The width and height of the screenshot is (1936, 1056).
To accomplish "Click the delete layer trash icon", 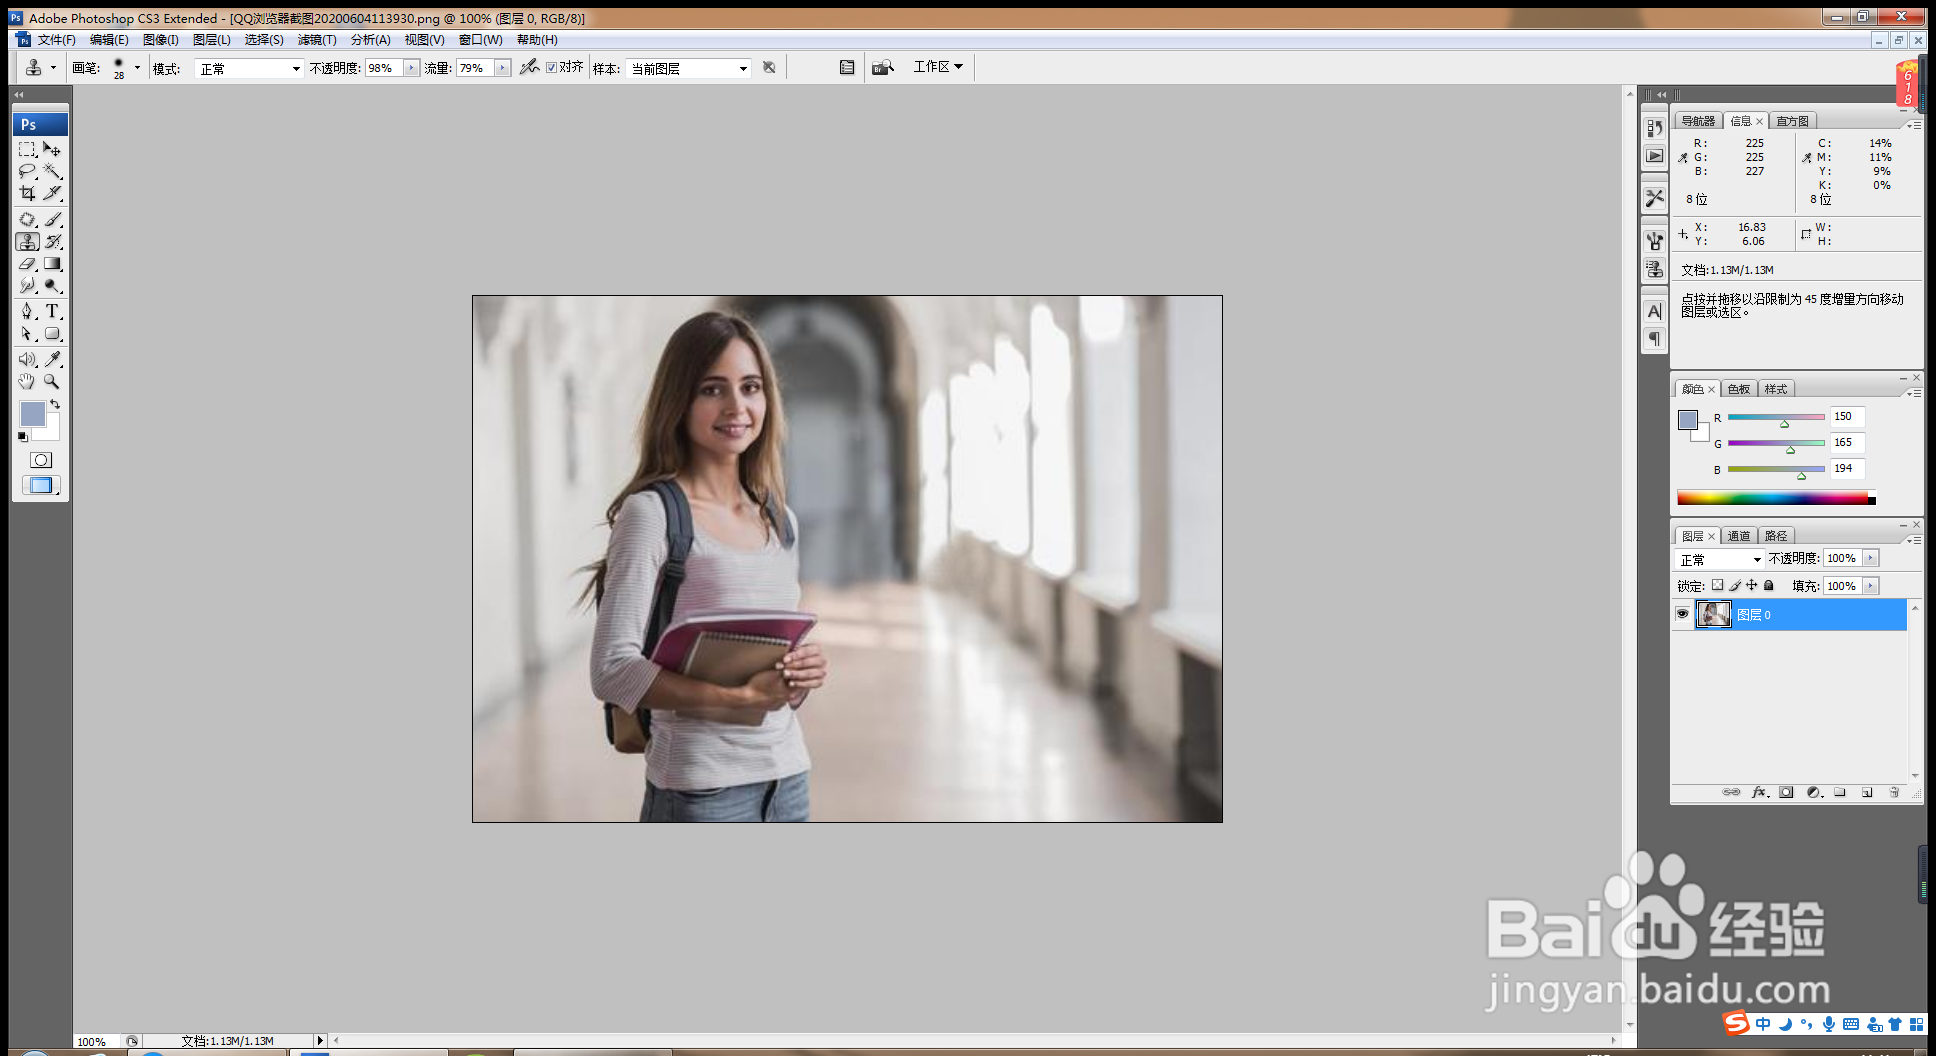I will 1894,792.
